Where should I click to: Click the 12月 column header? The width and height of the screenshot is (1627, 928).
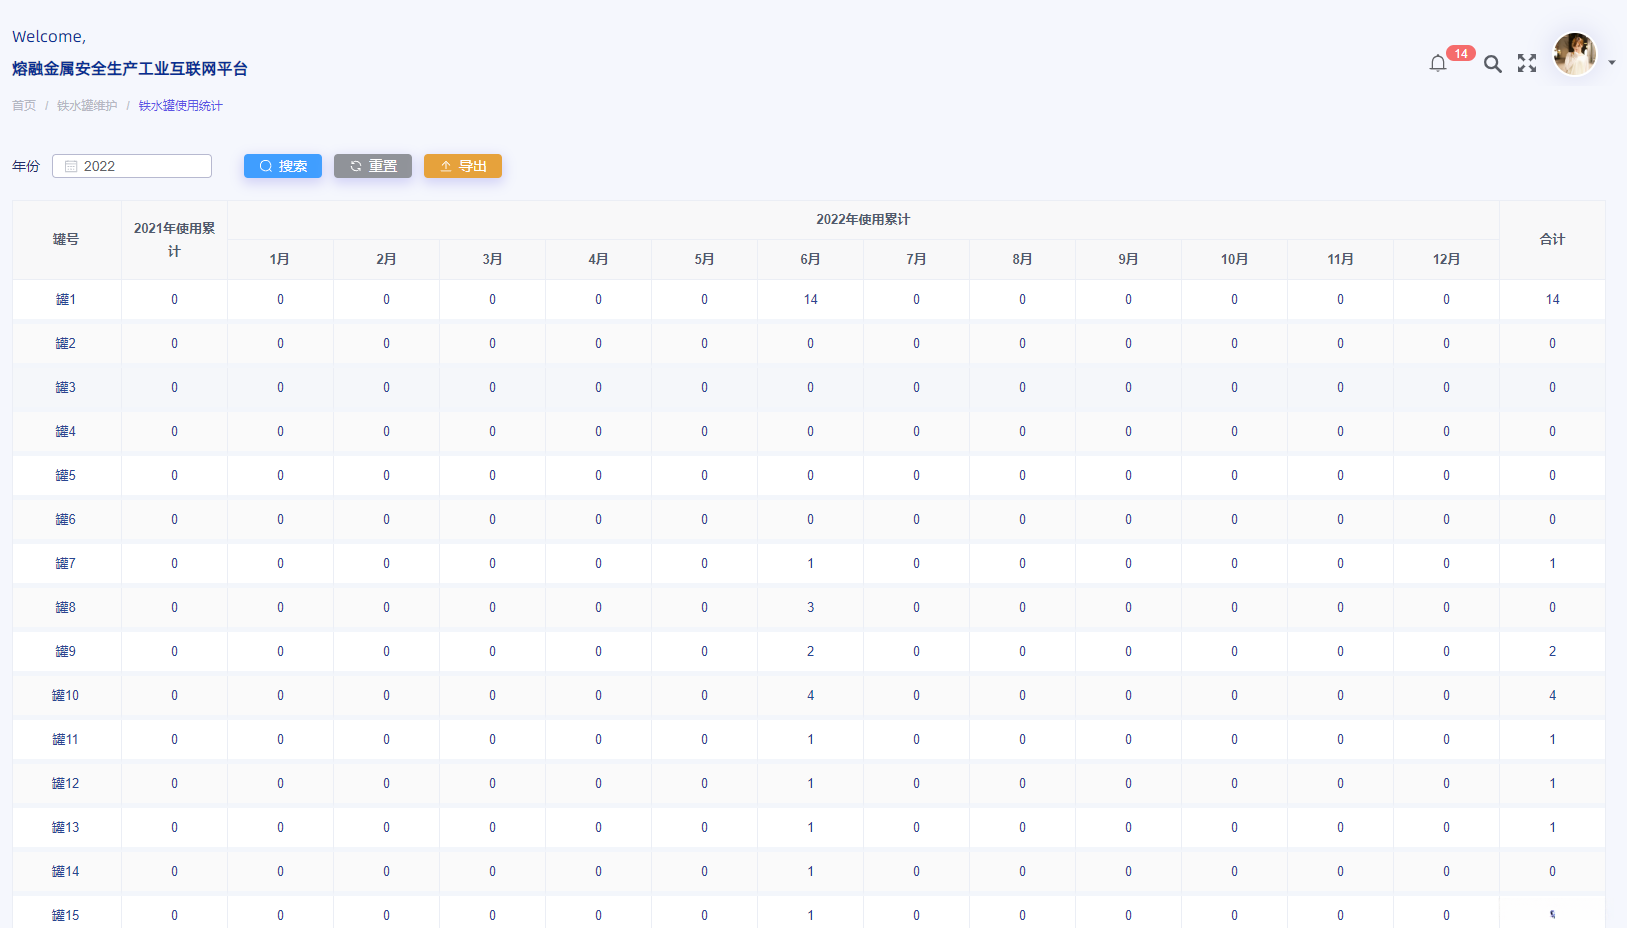click(1446, 260)
